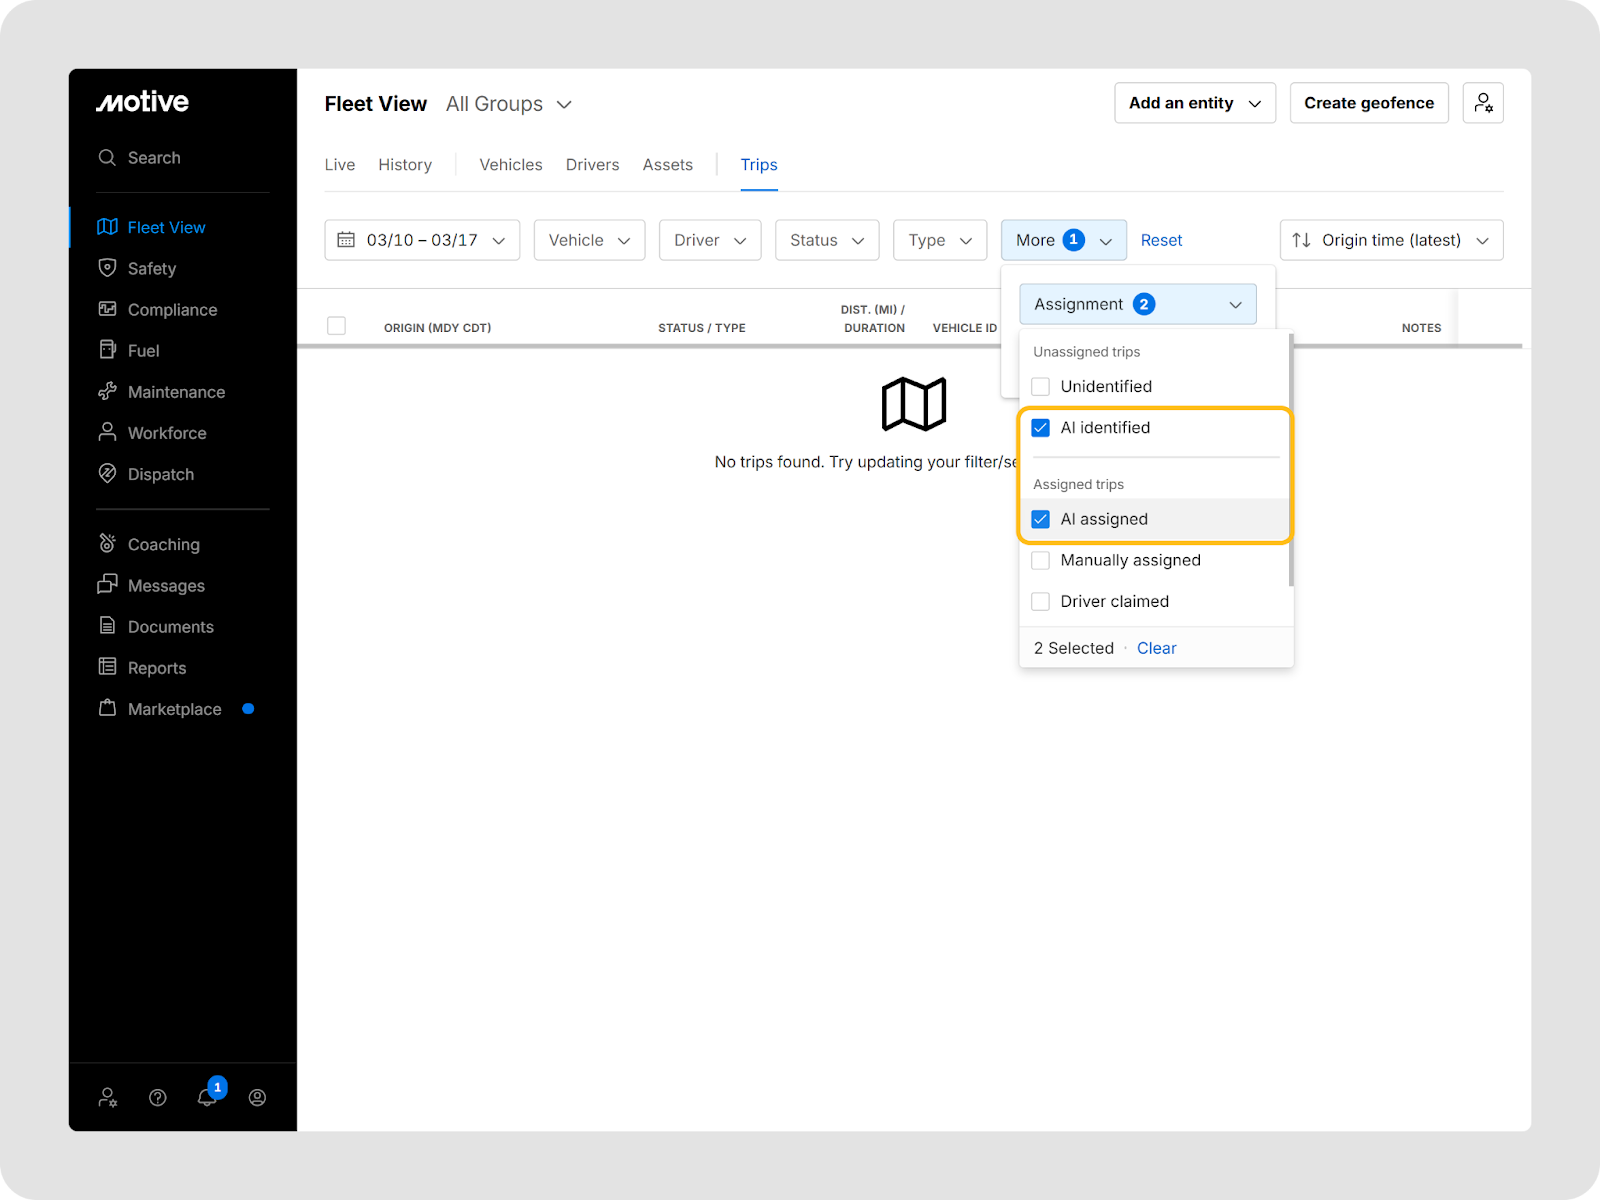Open Dispatch in the sidebar menu

[x=160, y=474]
